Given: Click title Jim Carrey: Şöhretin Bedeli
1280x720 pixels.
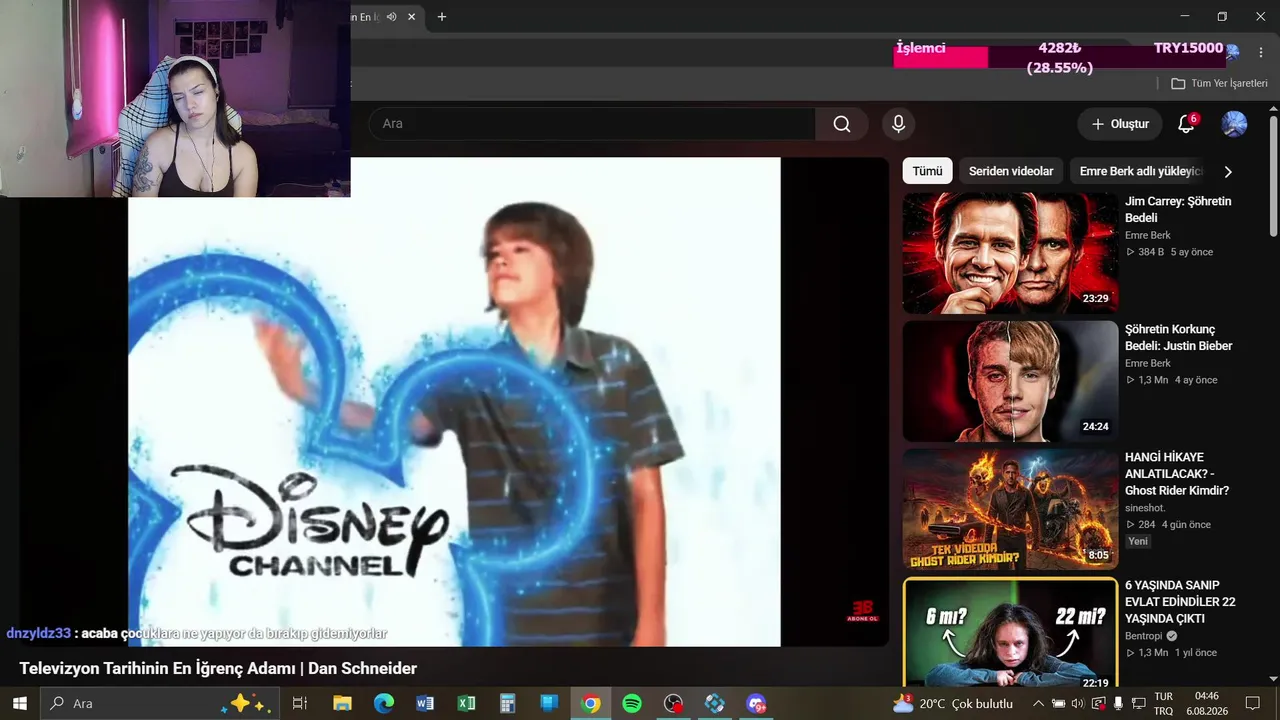Looking at the screenshot, I should 1178,209.
